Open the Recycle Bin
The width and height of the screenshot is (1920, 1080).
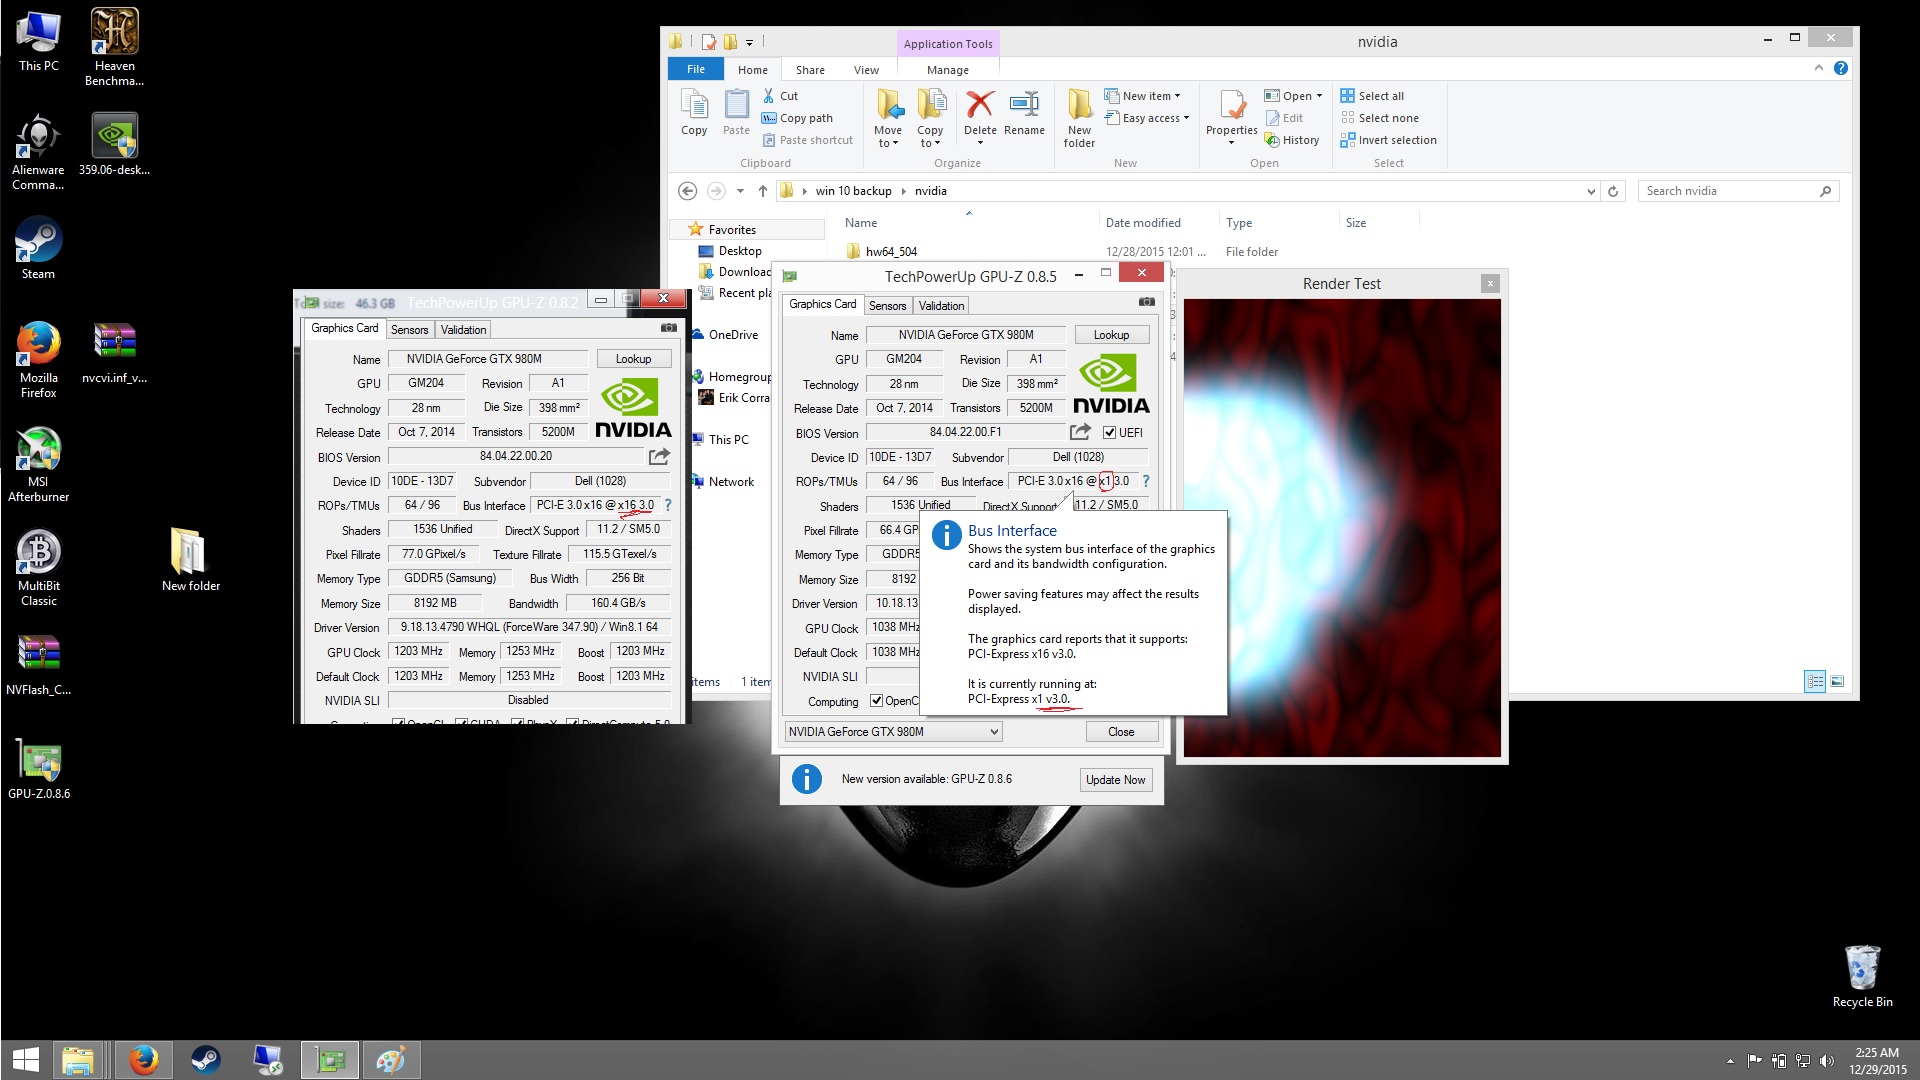click(x=1862, y=976)
